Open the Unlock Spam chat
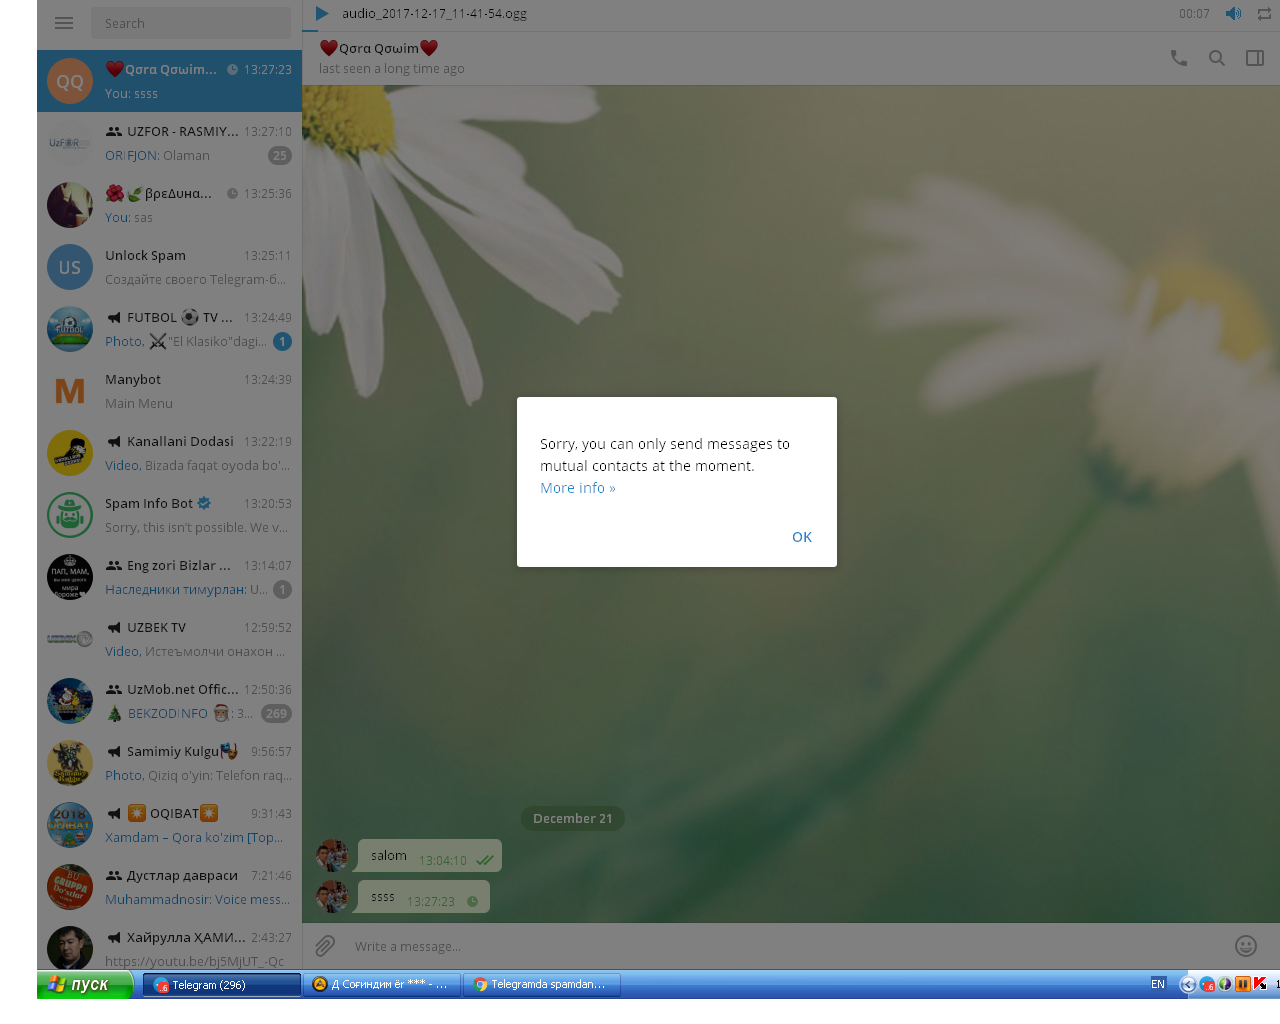The width and height of the screenshot is (1280, 1024). tap(170, 267)
